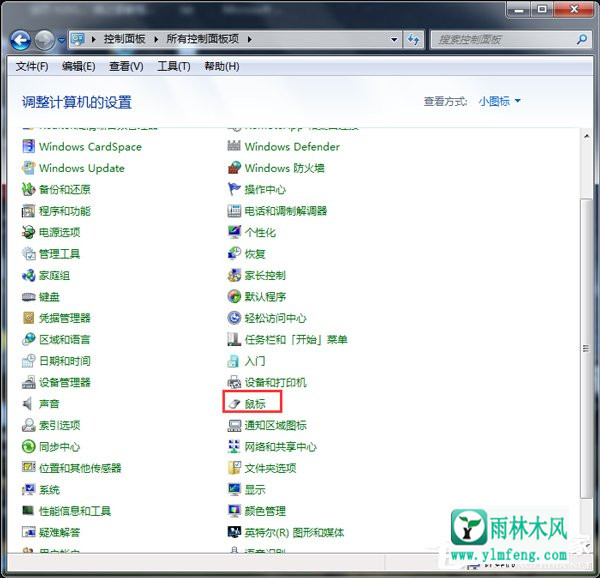The width and height of the screenshot is (600, 578).
Task: Open the 英特尔(R) 图形和媒体 link
Action: (x=294, y=532)
